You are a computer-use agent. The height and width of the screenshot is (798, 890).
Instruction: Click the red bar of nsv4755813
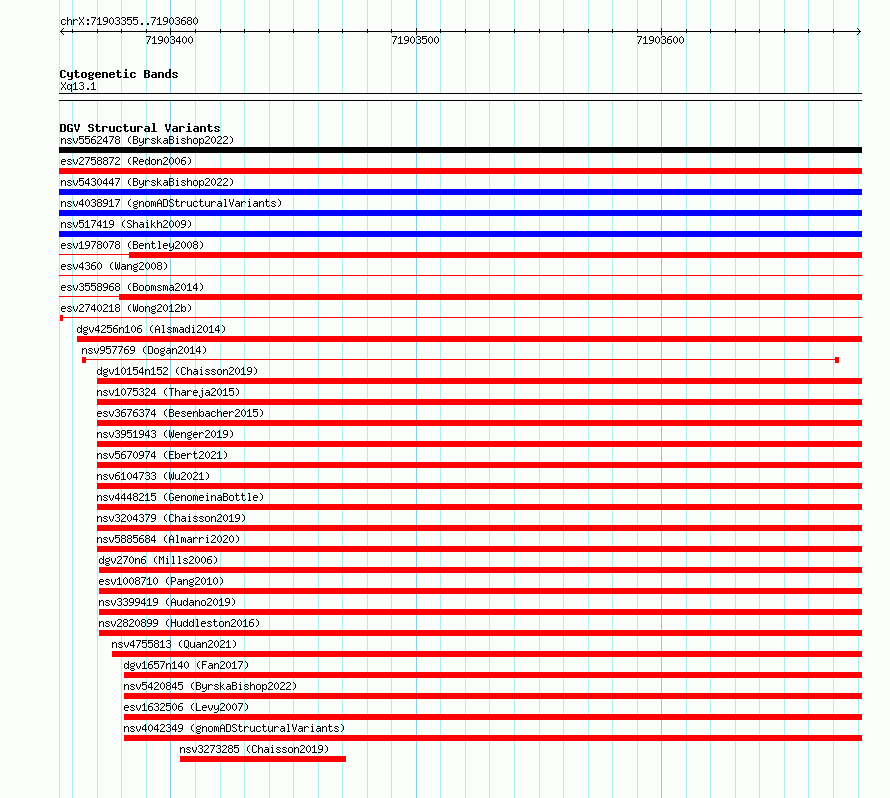(487, 654)
